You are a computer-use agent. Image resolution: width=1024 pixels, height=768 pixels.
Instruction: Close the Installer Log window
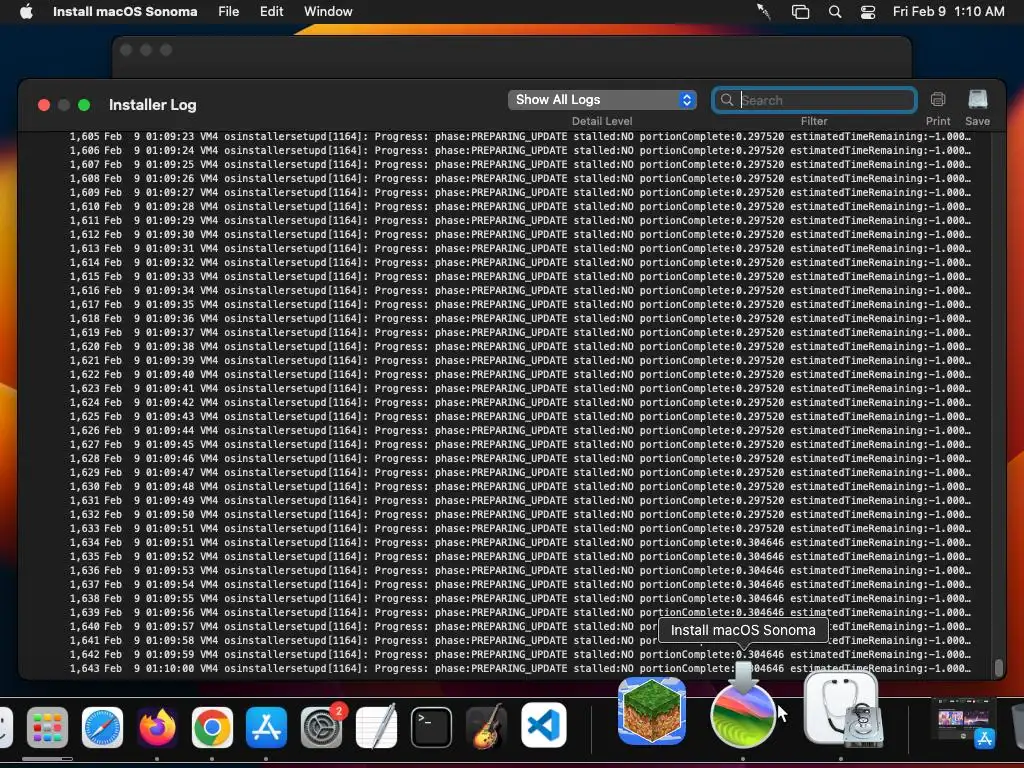[44, 105]
